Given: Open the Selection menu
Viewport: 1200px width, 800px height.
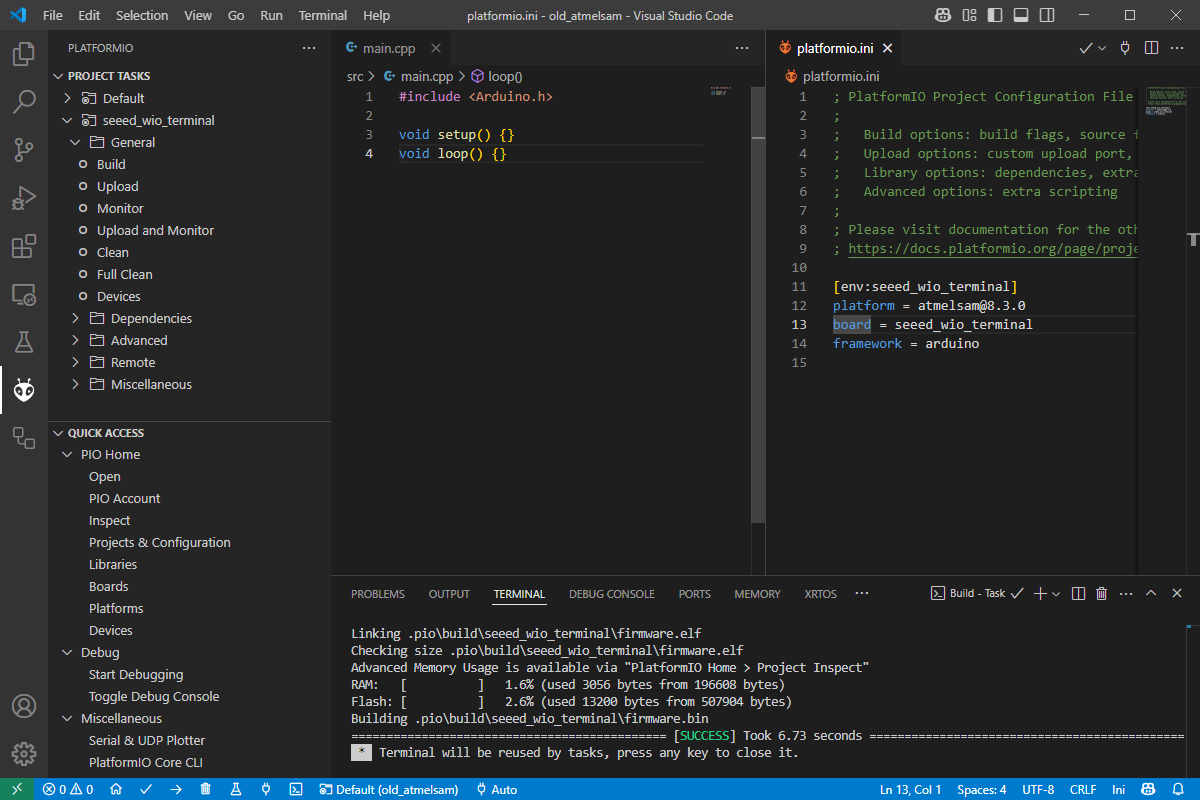Looking at the screenshot, I should pyautogui.click(x=142, y=15).
